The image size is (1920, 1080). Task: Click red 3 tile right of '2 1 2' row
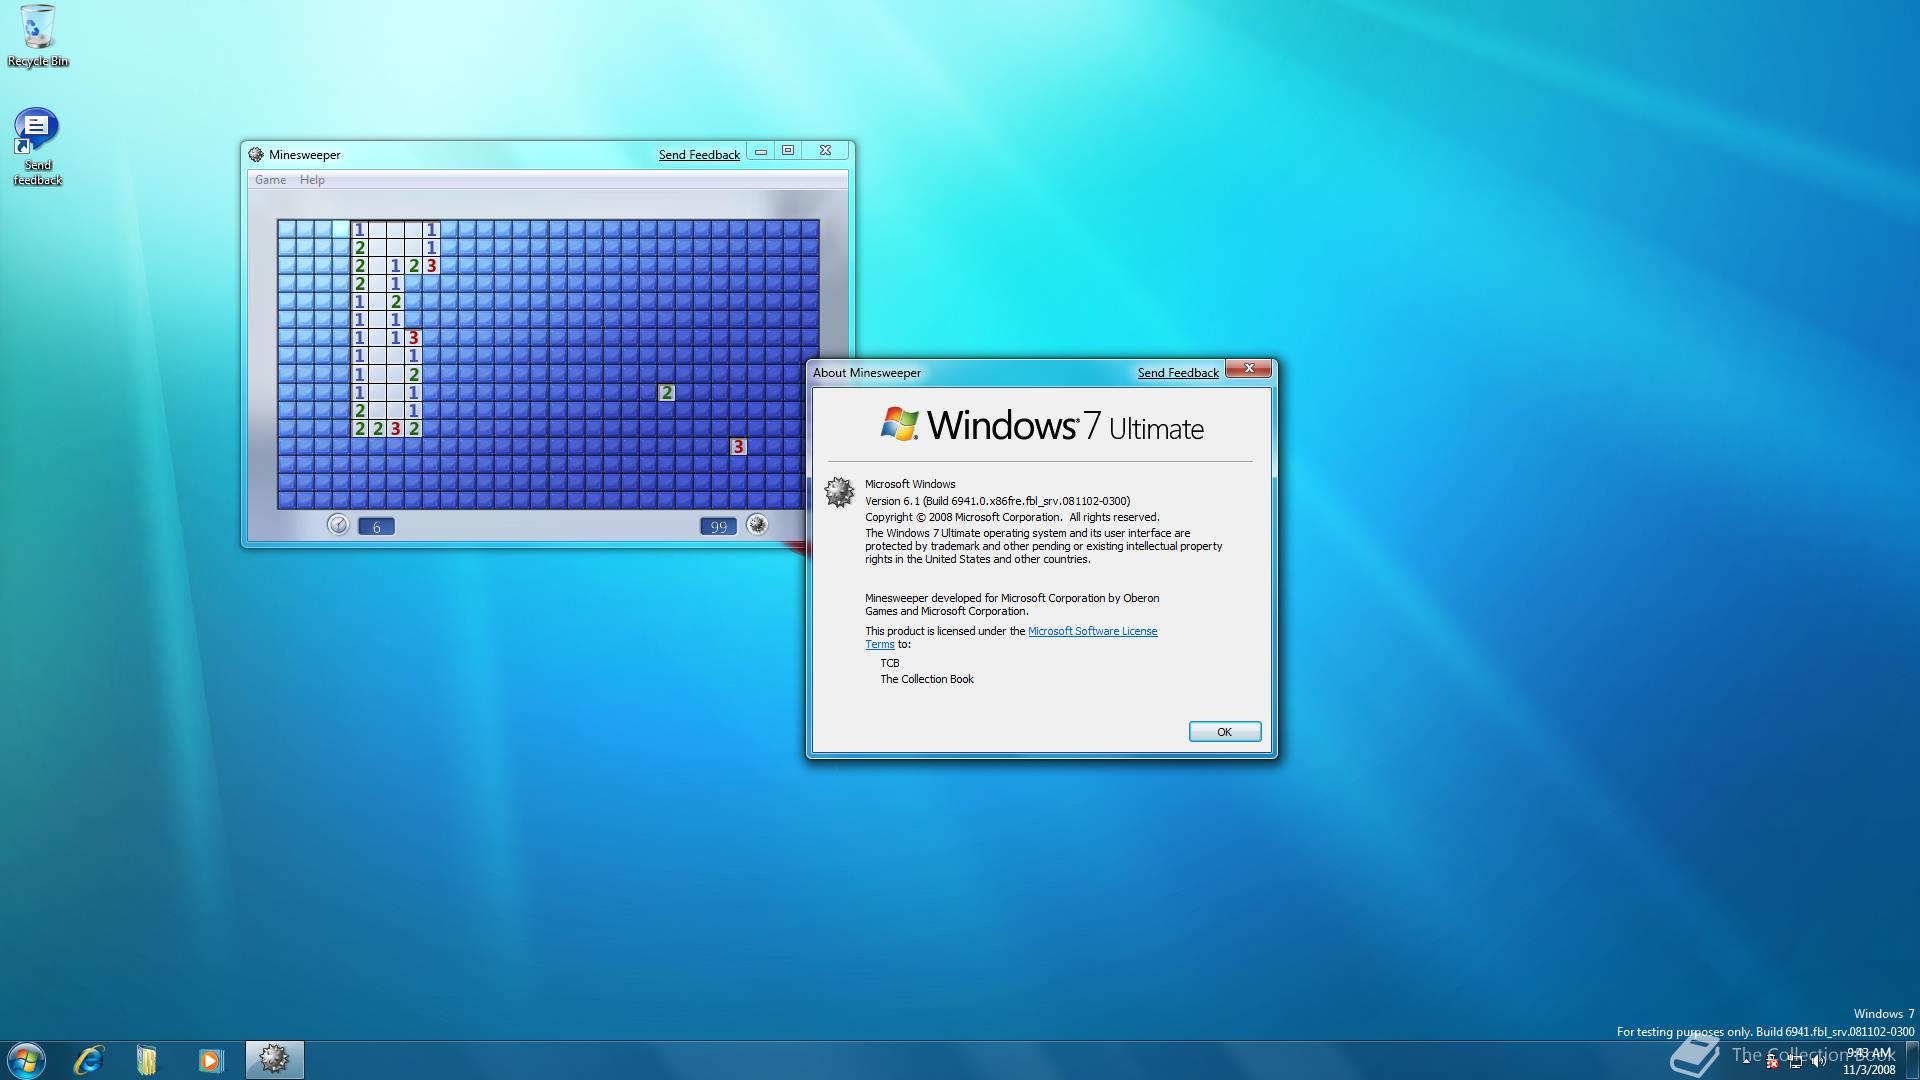431,266
